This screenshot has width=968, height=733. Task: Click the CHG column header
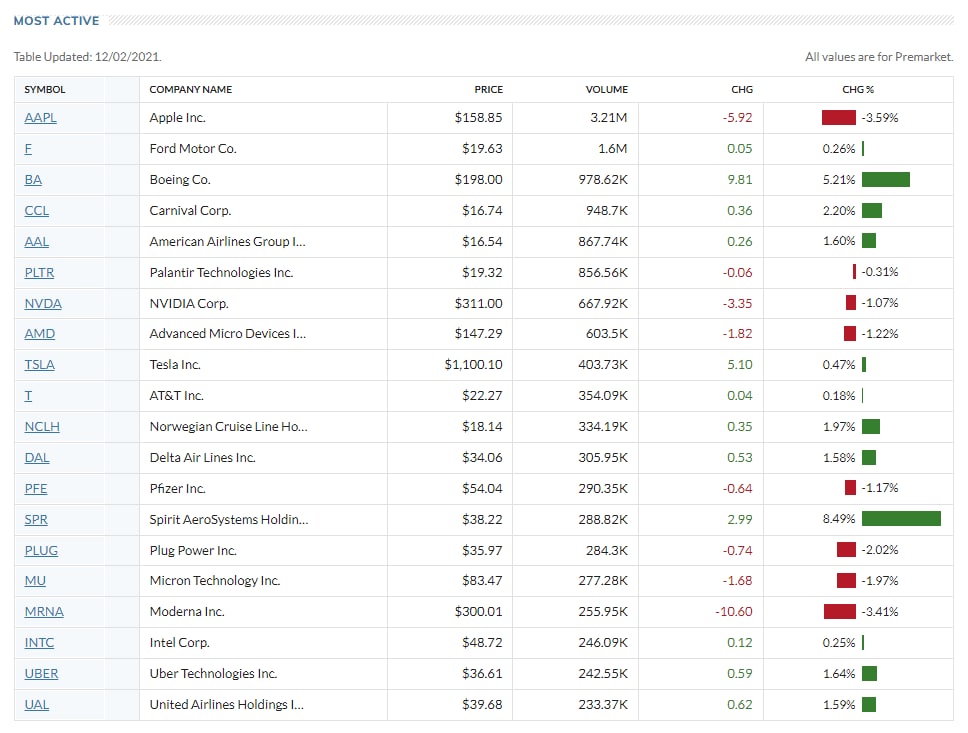tap(742, 90)
